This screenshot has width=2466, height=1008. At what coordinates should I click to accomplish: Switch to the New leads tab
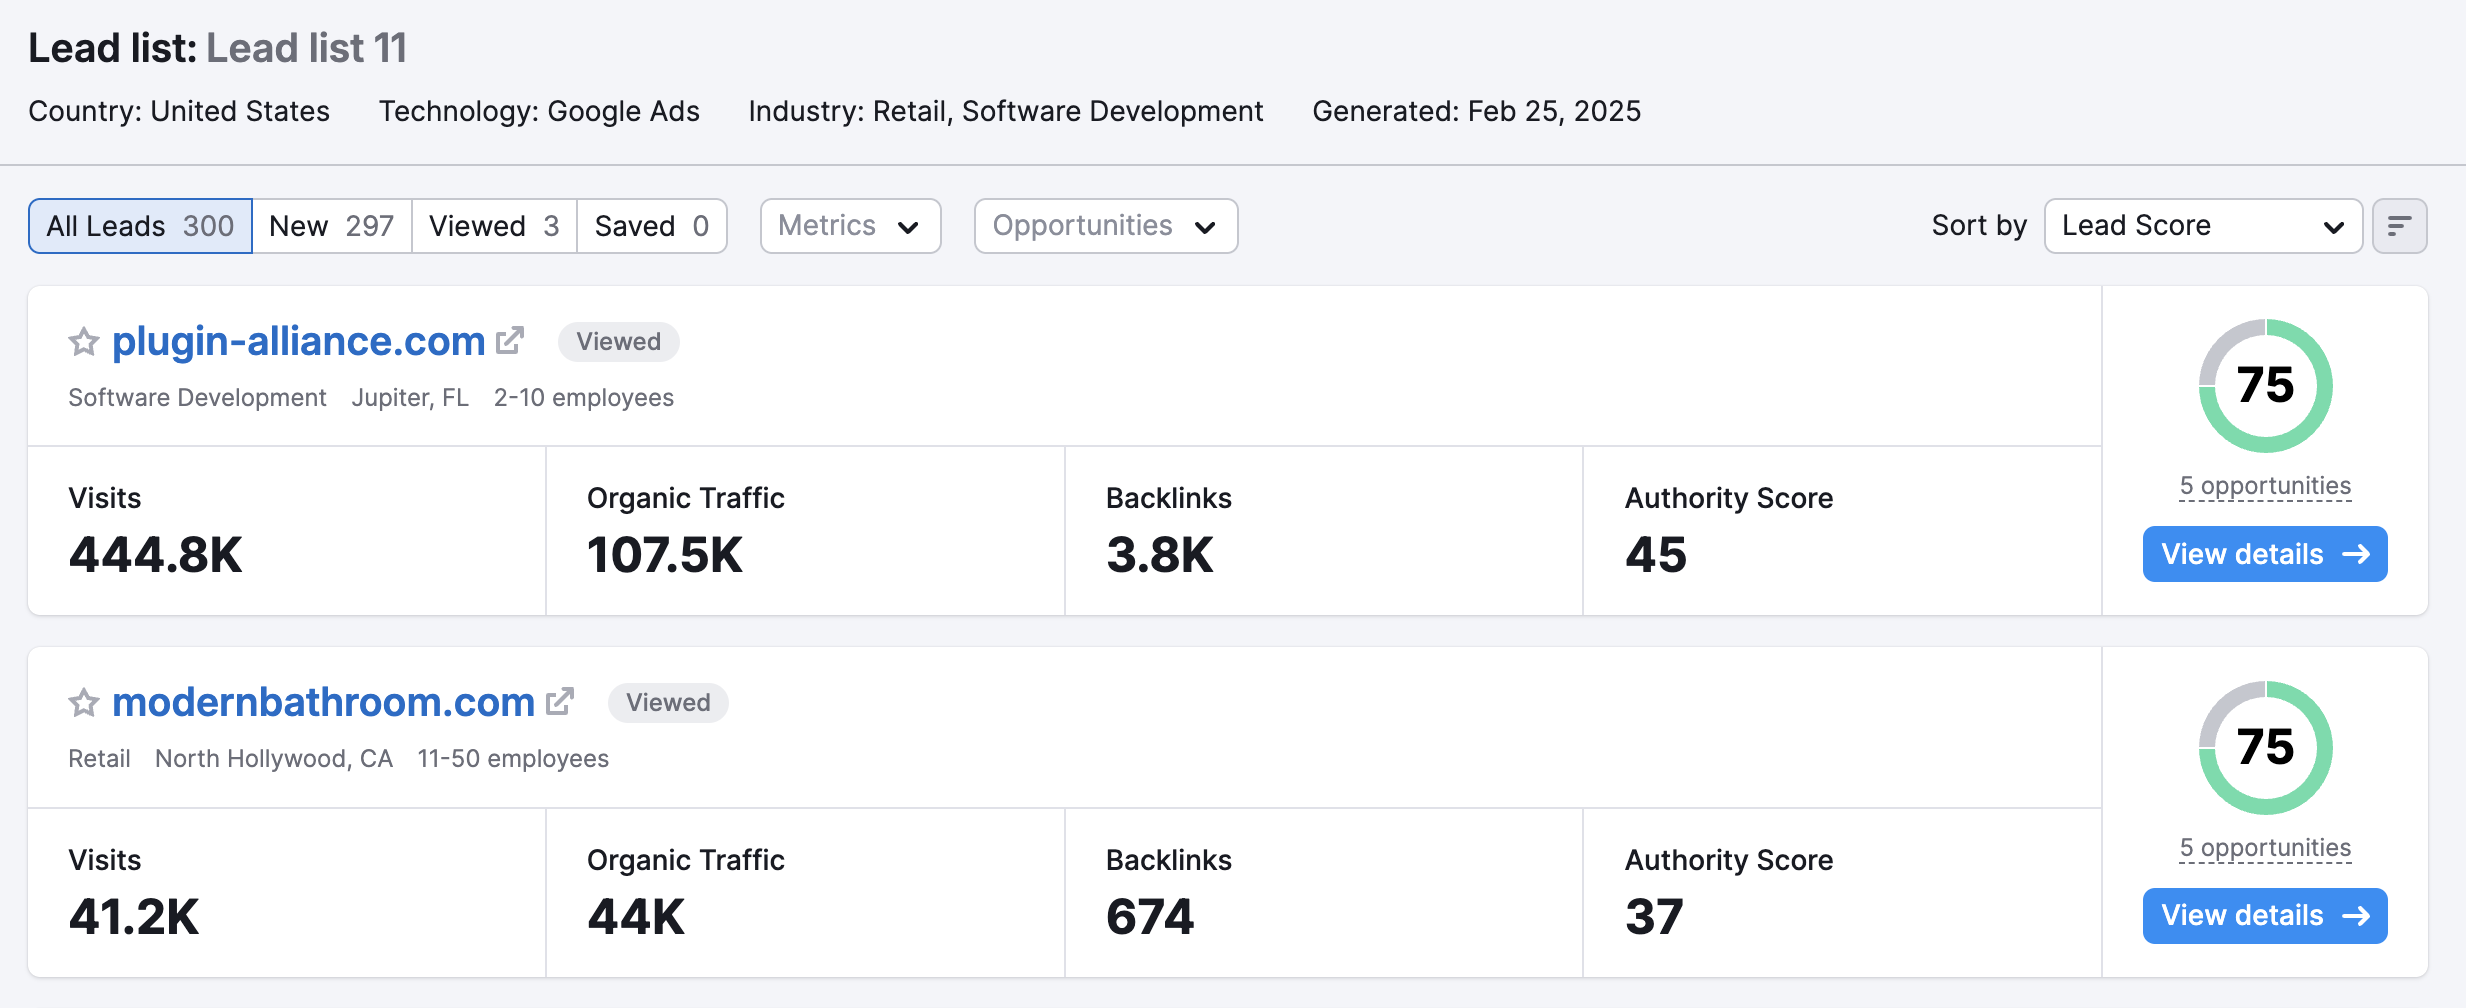click(x=331, y=226)
